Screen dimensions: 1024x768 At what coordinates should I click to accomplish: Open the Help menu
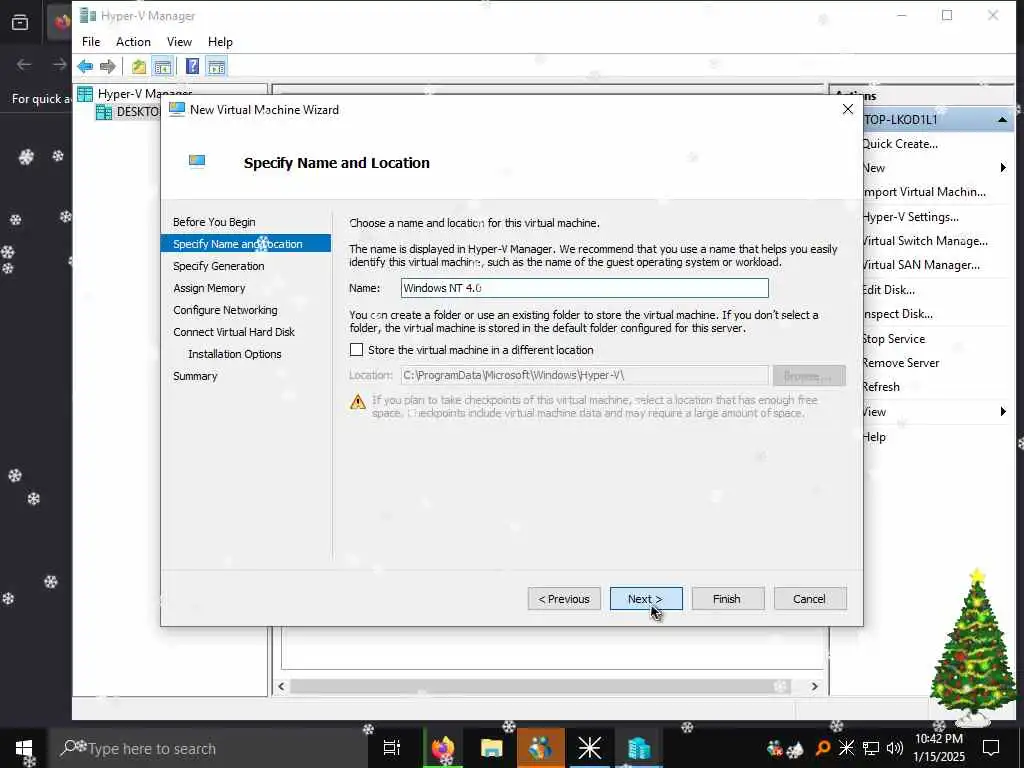[x=220, y=42]
